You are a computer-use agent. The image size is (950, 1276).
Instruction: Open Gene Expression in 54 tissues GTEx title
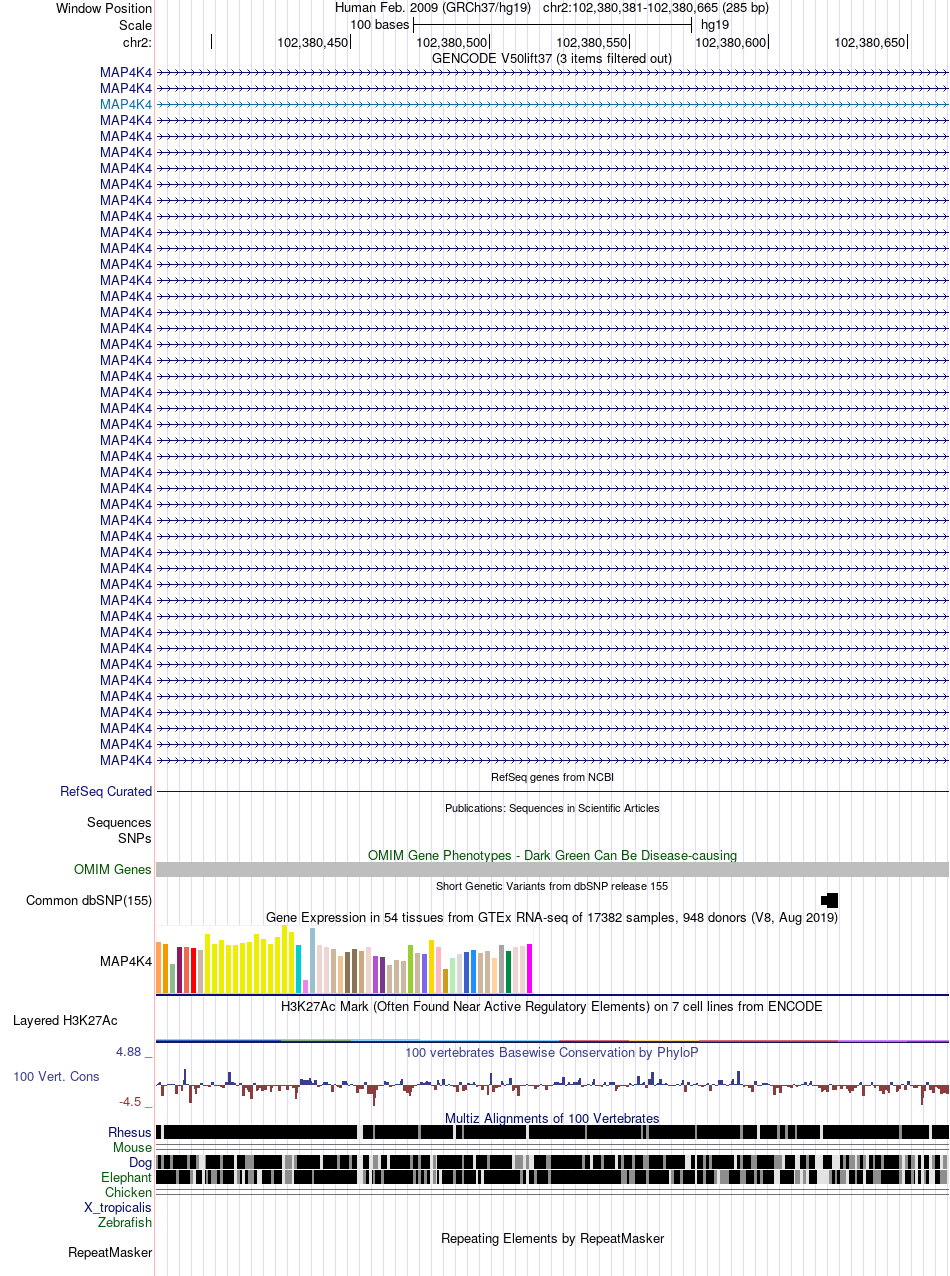tap(552, 917)
